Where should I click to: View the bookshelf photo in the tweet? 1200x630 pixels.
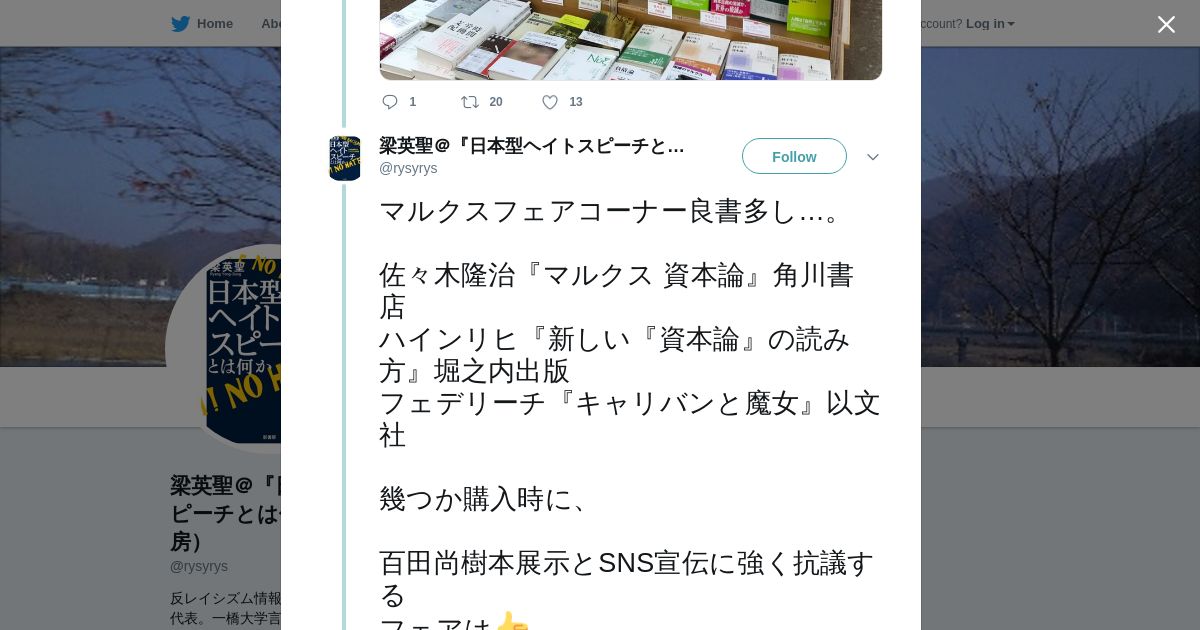coord(631,40)
